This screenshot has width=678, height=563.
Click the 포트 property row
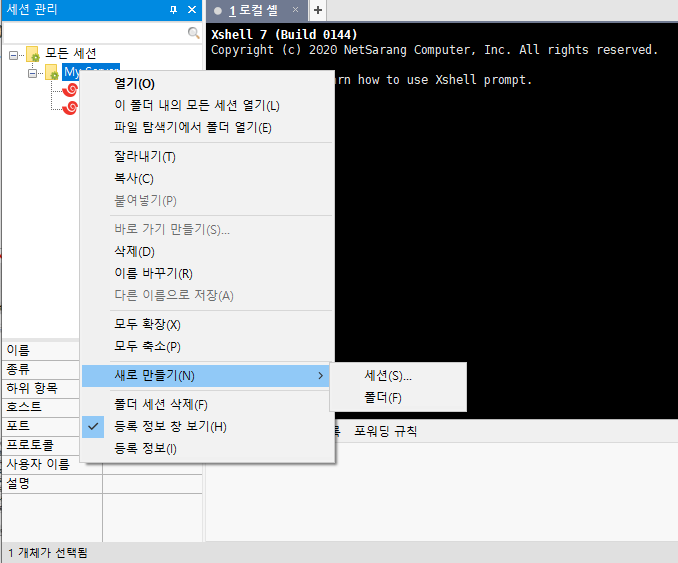coord(41,426)
